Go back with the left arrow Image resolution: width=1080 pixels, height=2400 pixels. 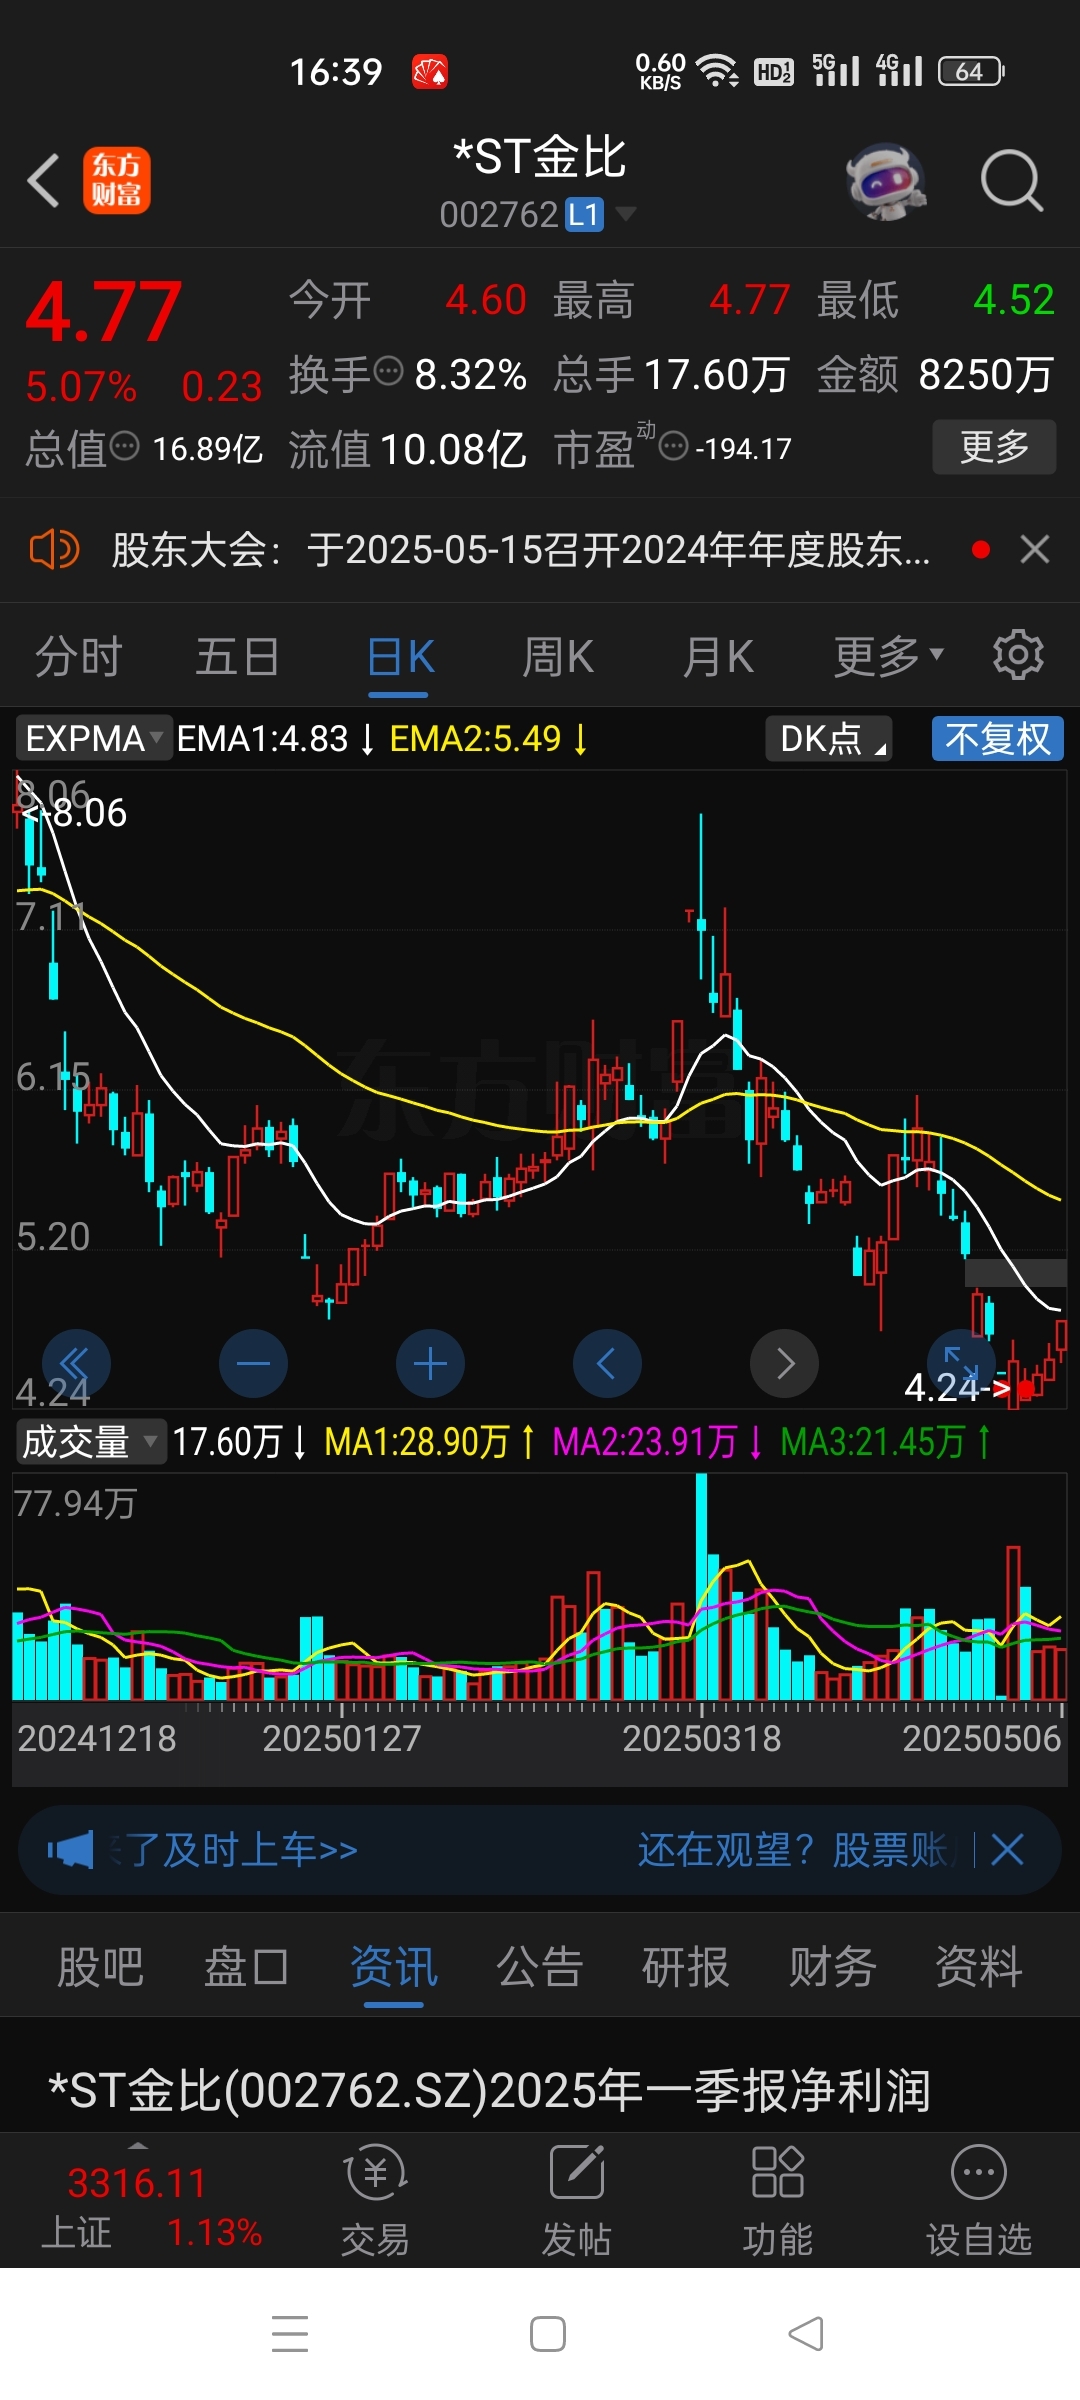[x=44, y=181]
